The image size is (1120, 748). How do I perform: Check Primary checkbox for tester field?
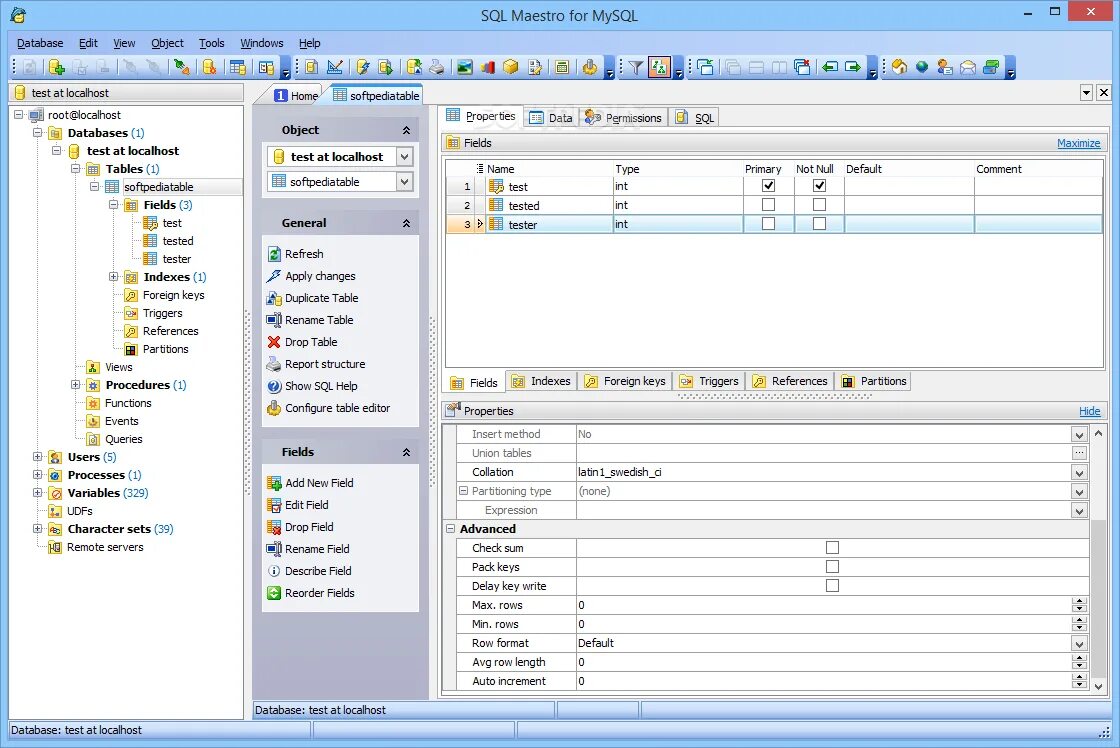pos(769,224)
